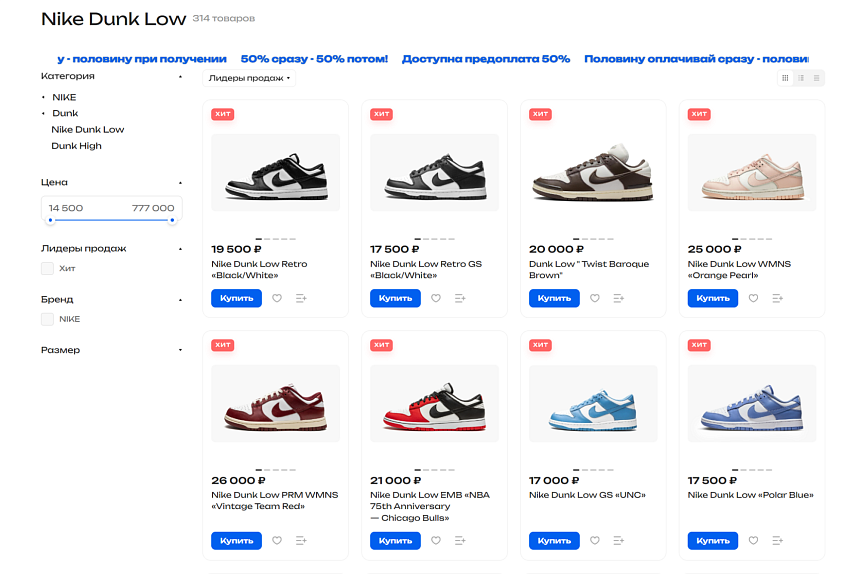Screen dimensions: 860x574
Task: Select the Nike Dunk Low category item
Action: [88, 129]
